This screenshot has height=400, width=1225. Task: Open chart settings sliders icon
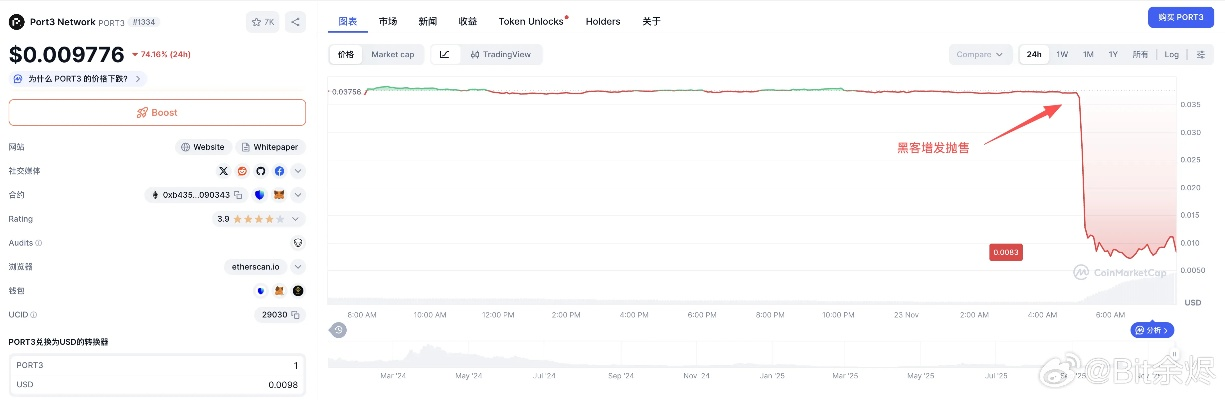click(x=1200, y=54)
